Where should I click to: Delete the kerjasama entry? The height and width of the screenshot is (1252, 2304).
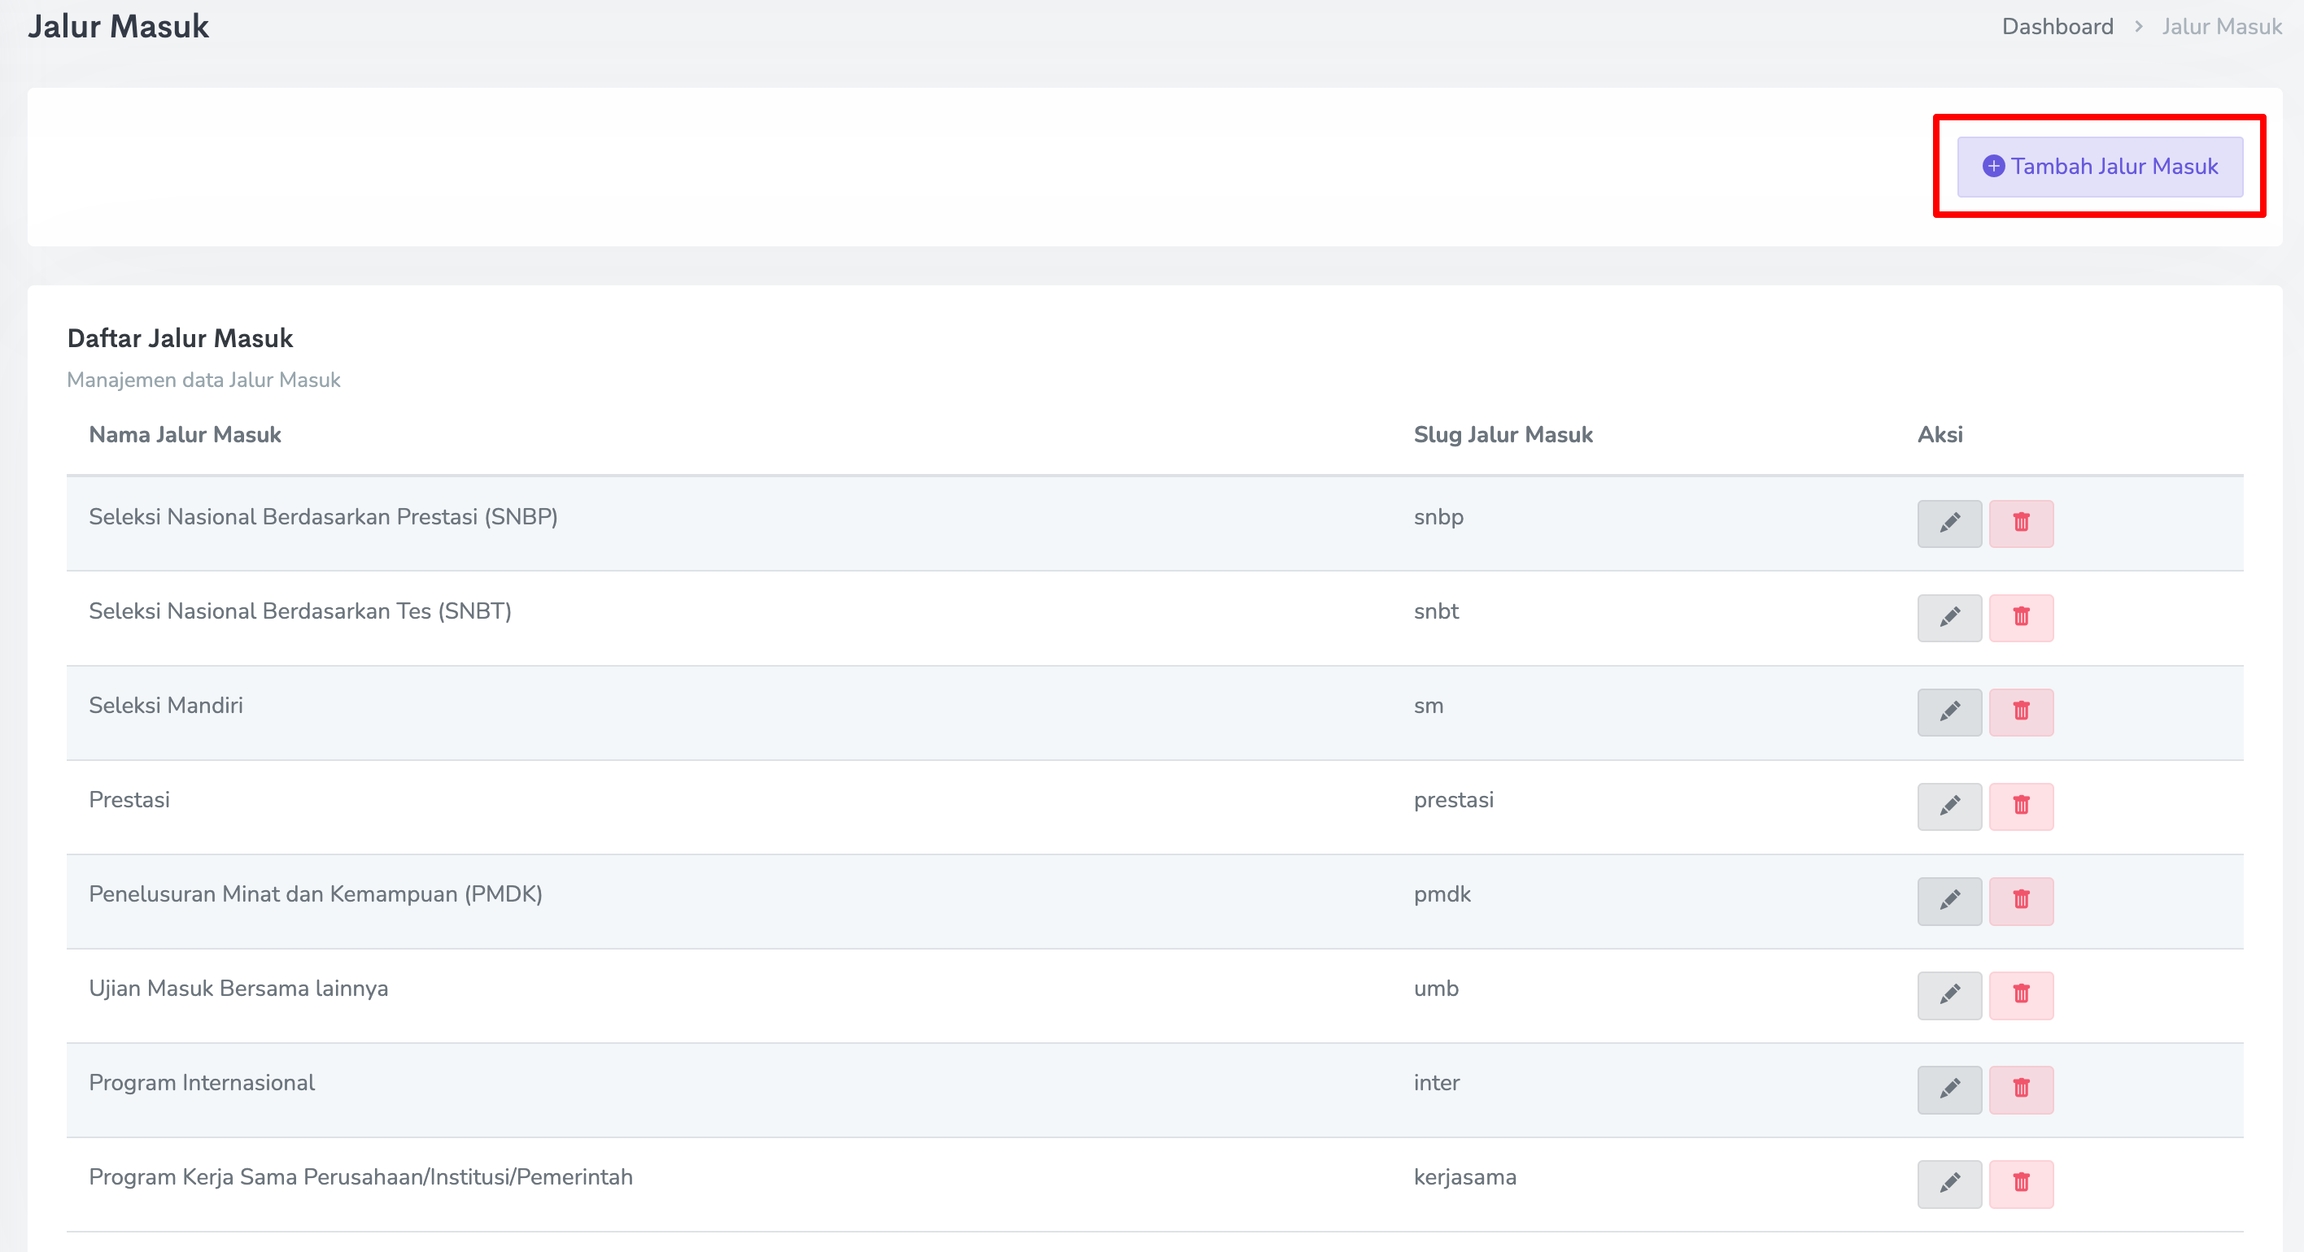2020,1184
